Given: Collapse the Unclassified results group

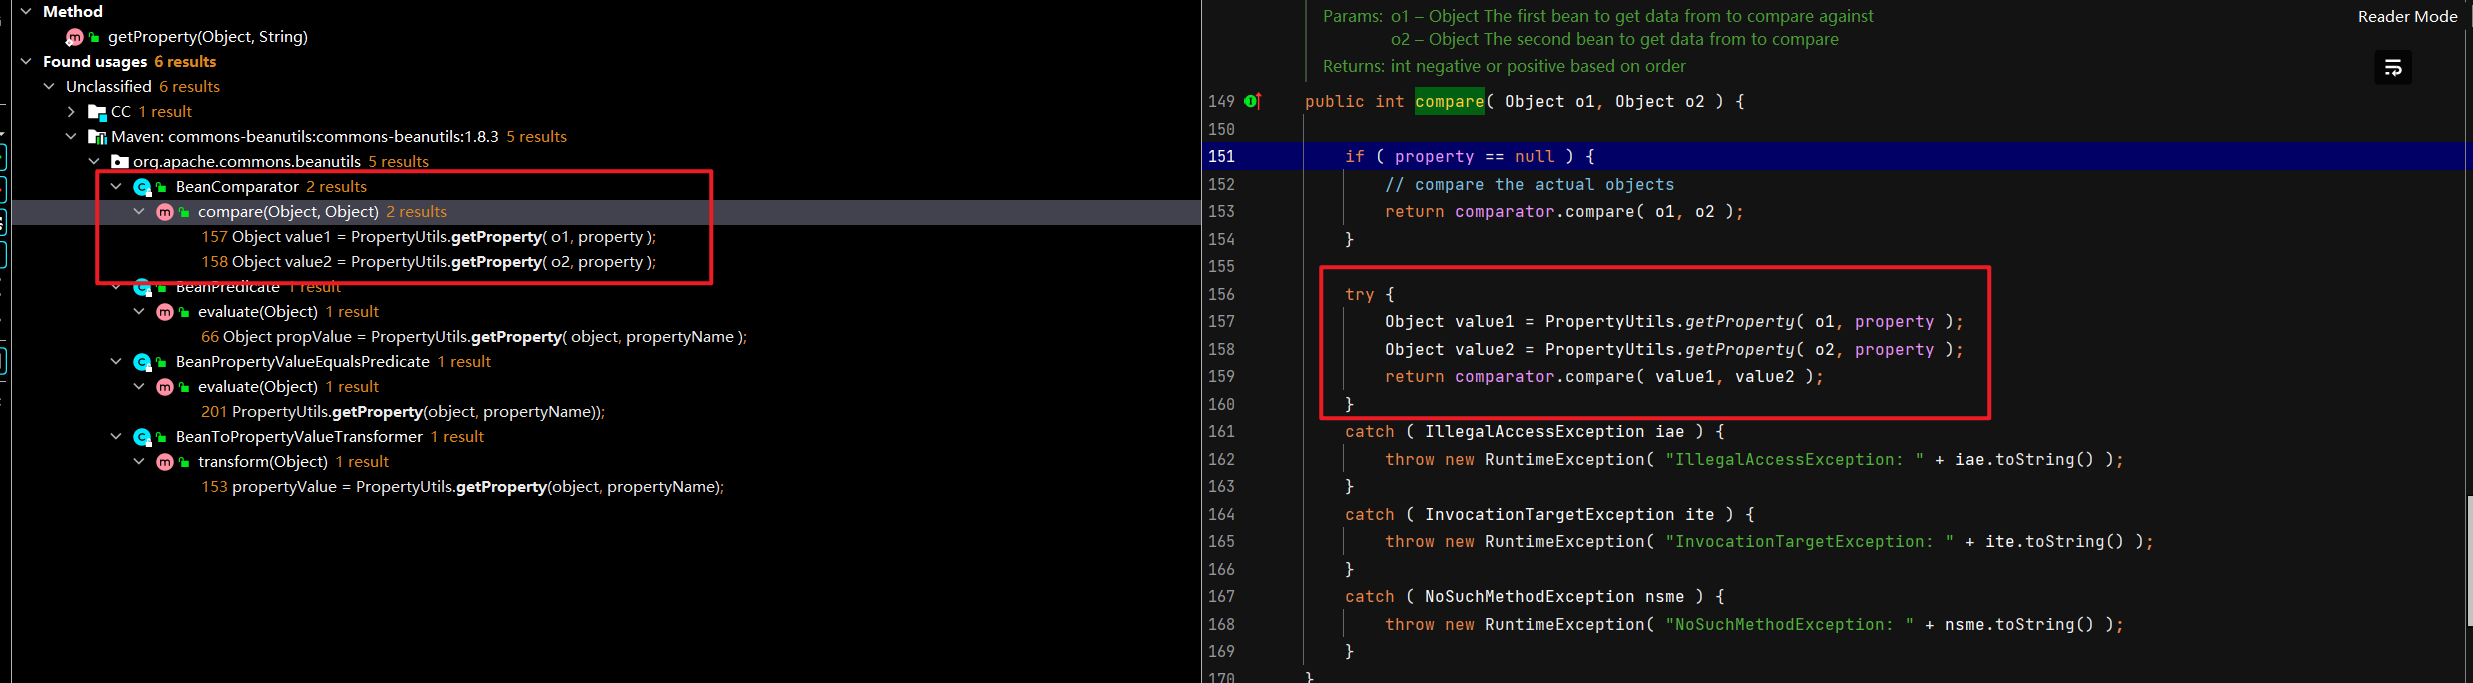Looking at the screenshot, I should (48, 86).
